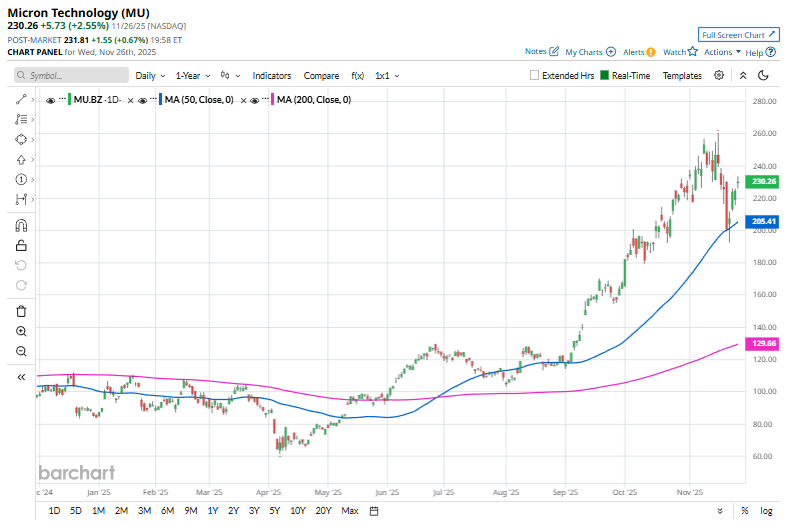785x528 pixels.
Task: Delete drawings with the trash icon
Action: pyautogui.click(x=21, y=311)
